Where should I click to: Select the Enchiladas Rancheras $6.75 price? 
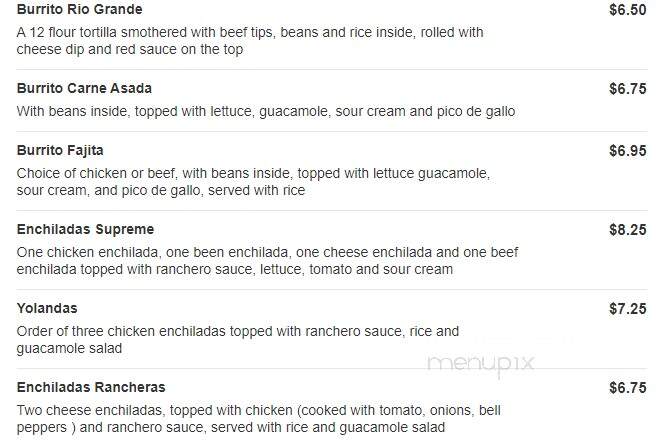pos(628,388)
